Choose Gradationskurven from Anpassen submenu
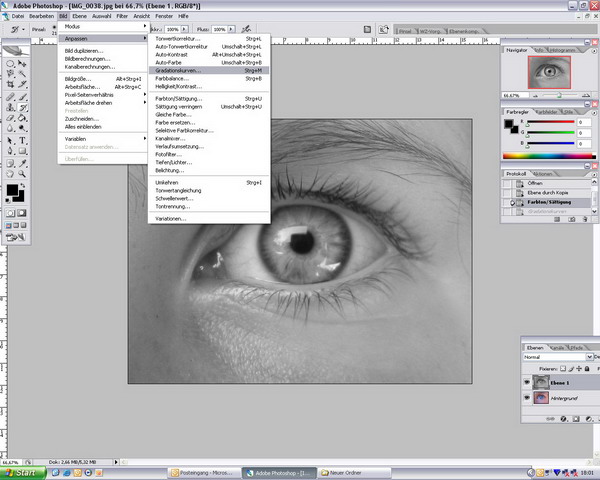The height and width of the screenshot is (480, 600). point(209,70)
